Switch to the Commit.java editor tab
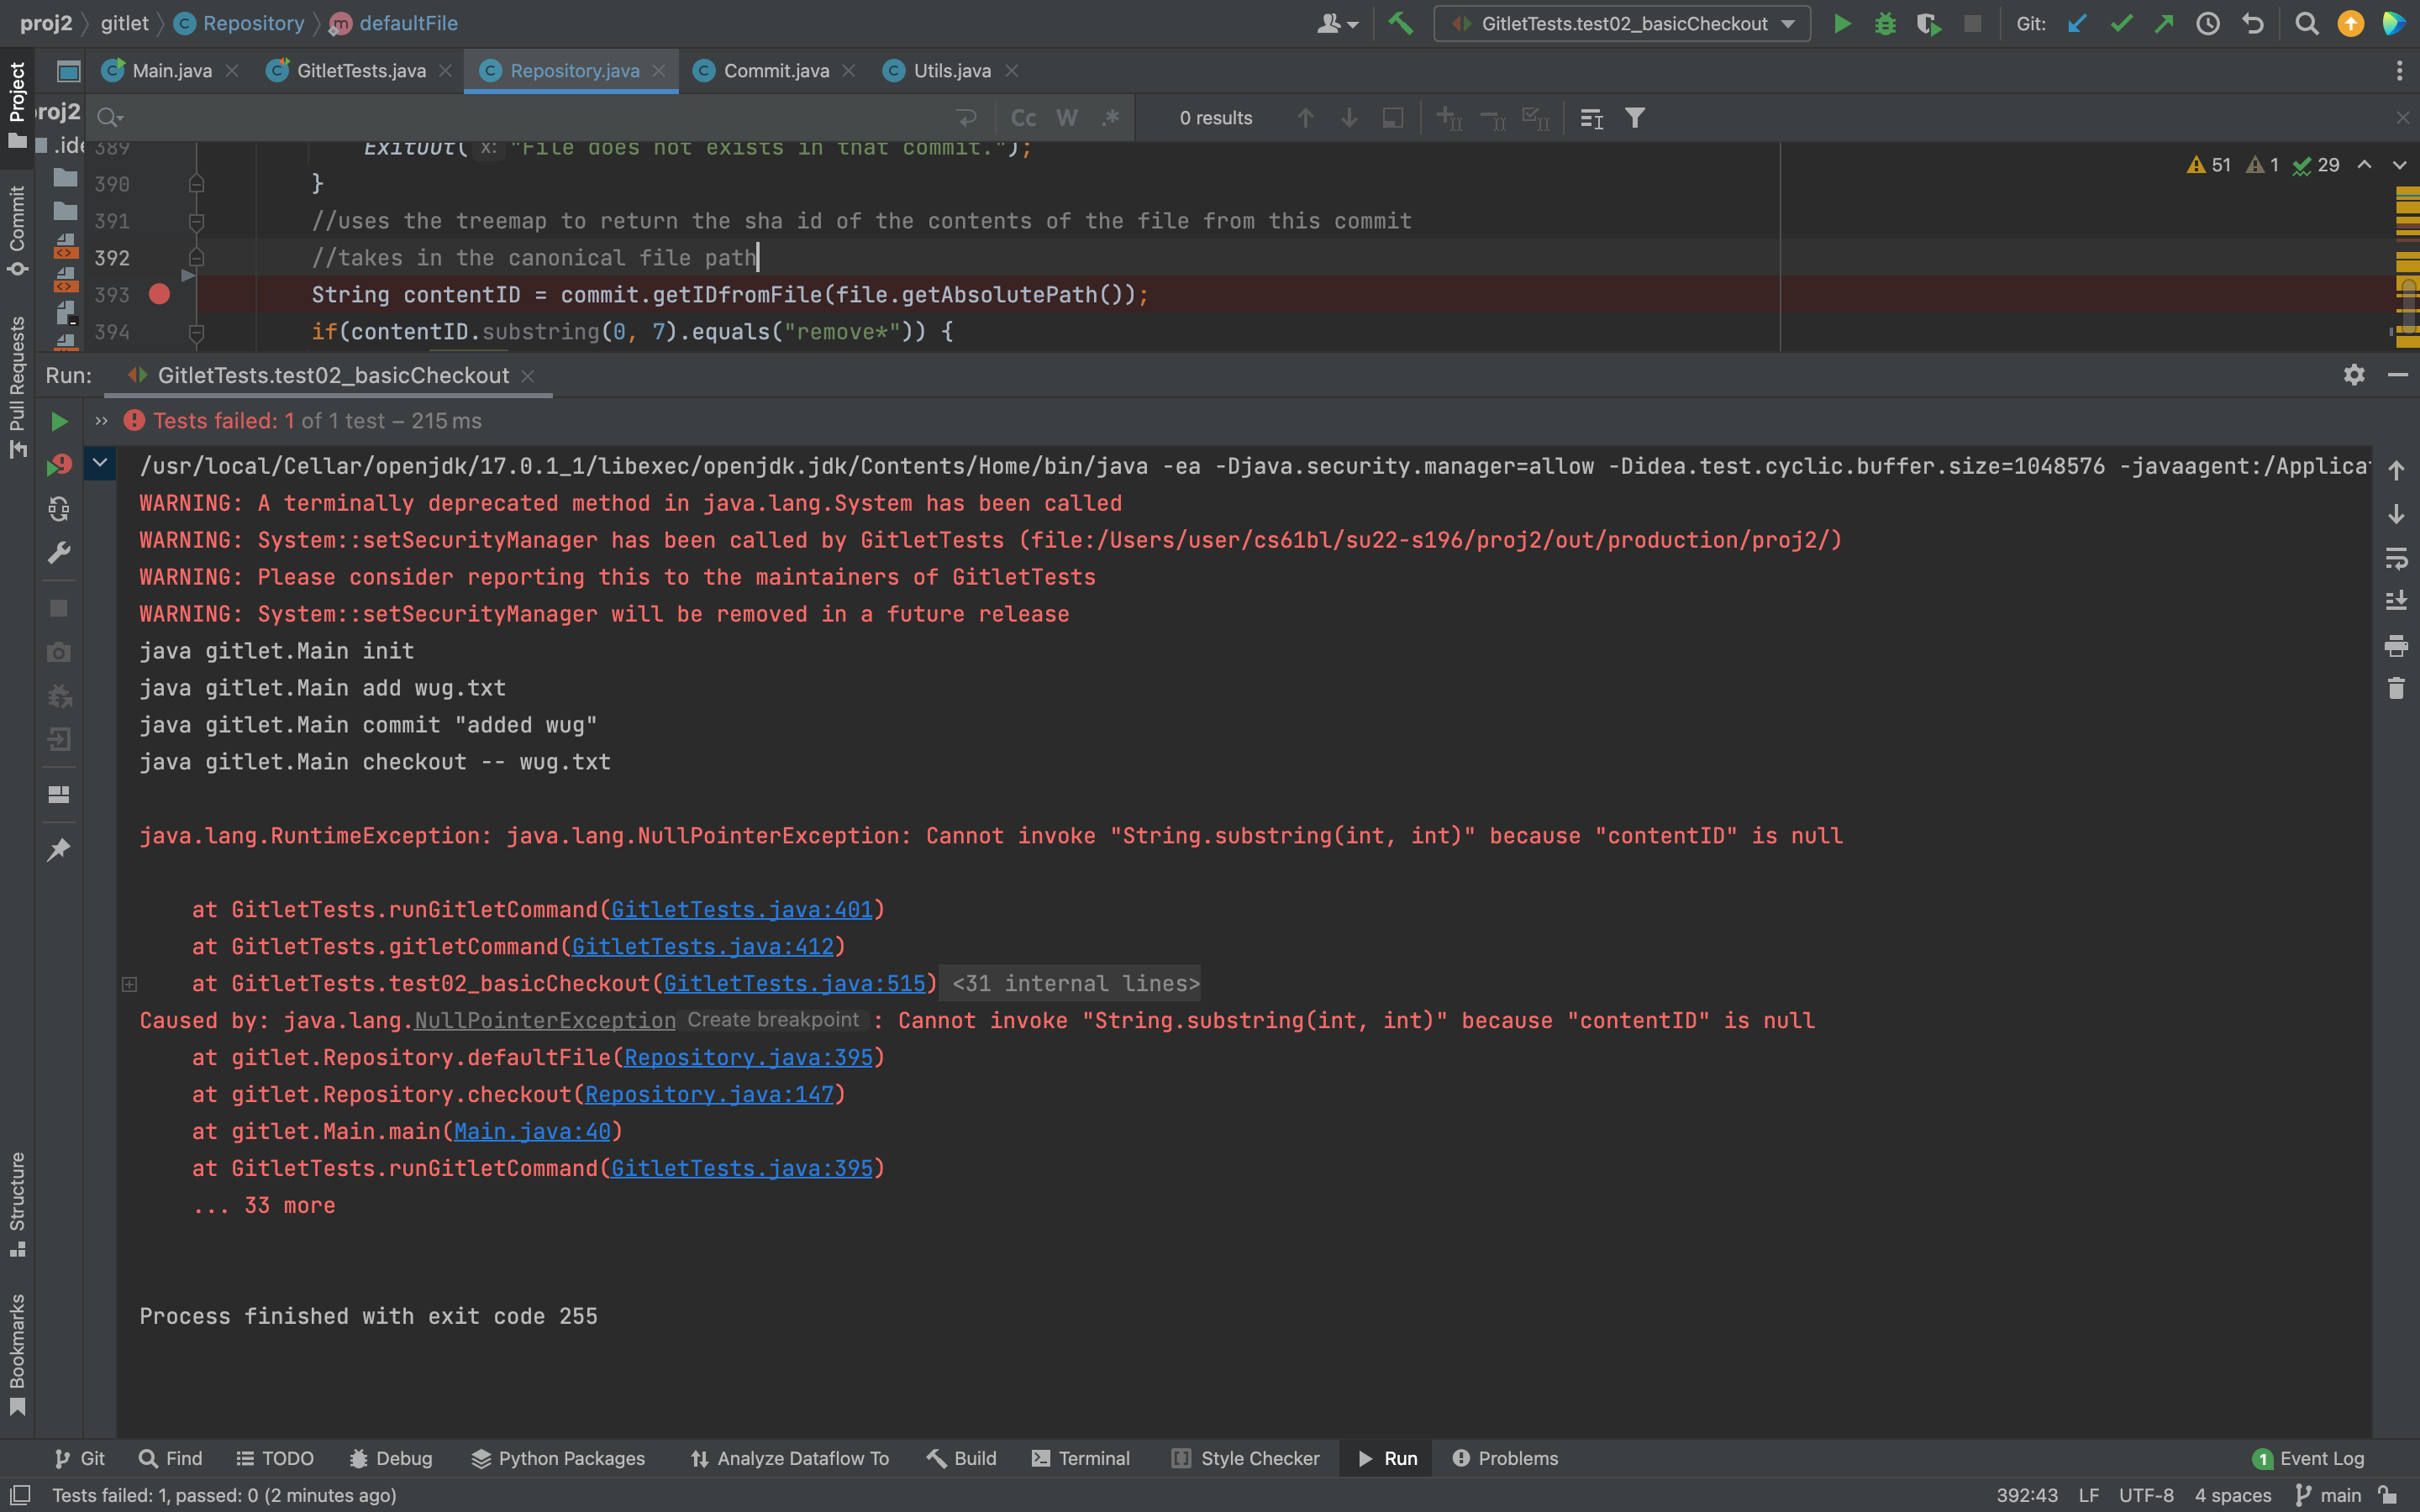The height and width of the screenshot is (1512, 2420). point(775,71)
